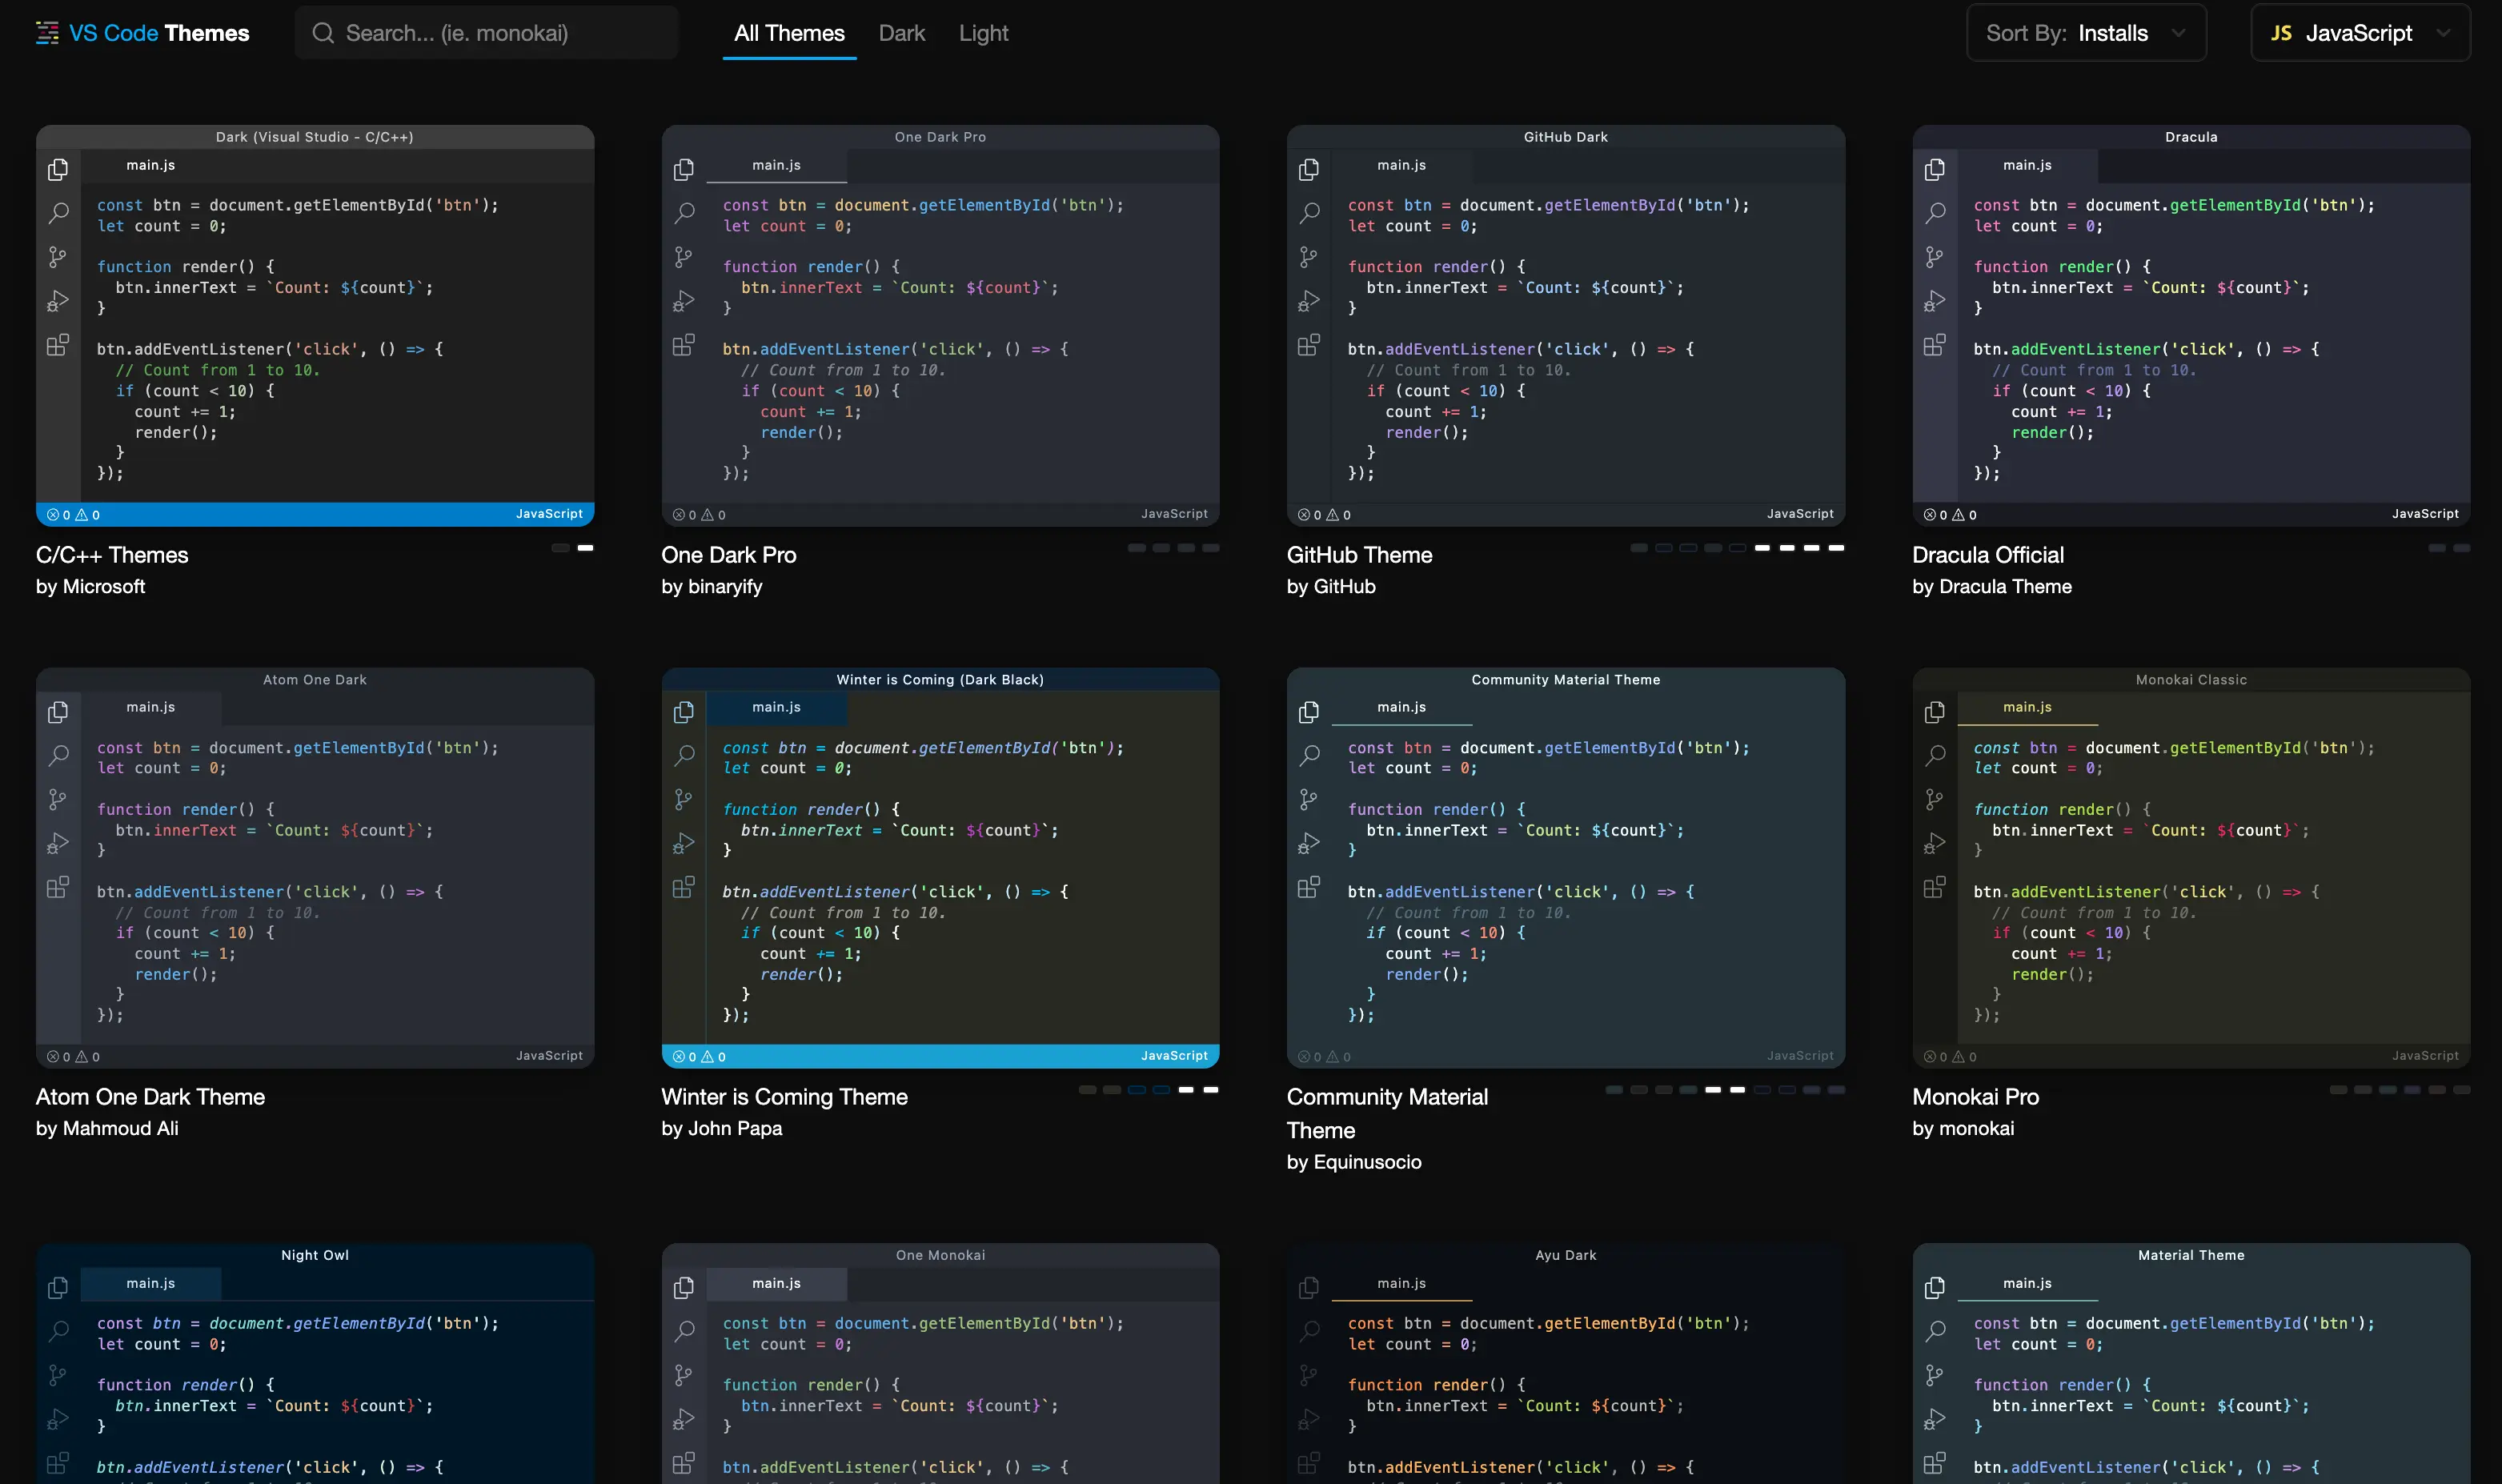Viewport: 2502px width, 1484px height.
Task: Open the One Dark Pro theme title
Action: (728, 555)
